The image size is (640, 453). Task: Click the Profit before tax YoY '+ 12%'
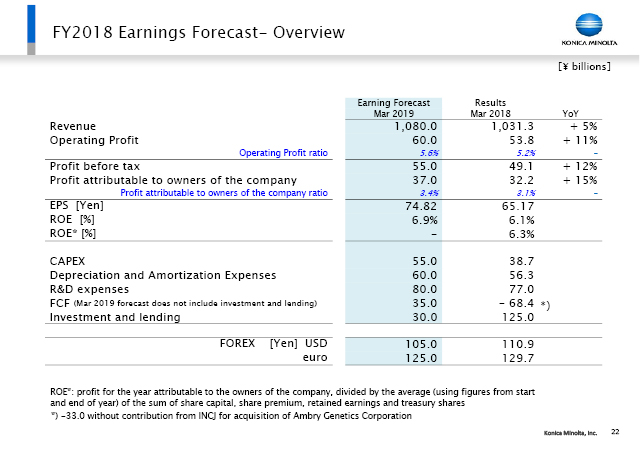pyautogui.click(x=580, y=167)
